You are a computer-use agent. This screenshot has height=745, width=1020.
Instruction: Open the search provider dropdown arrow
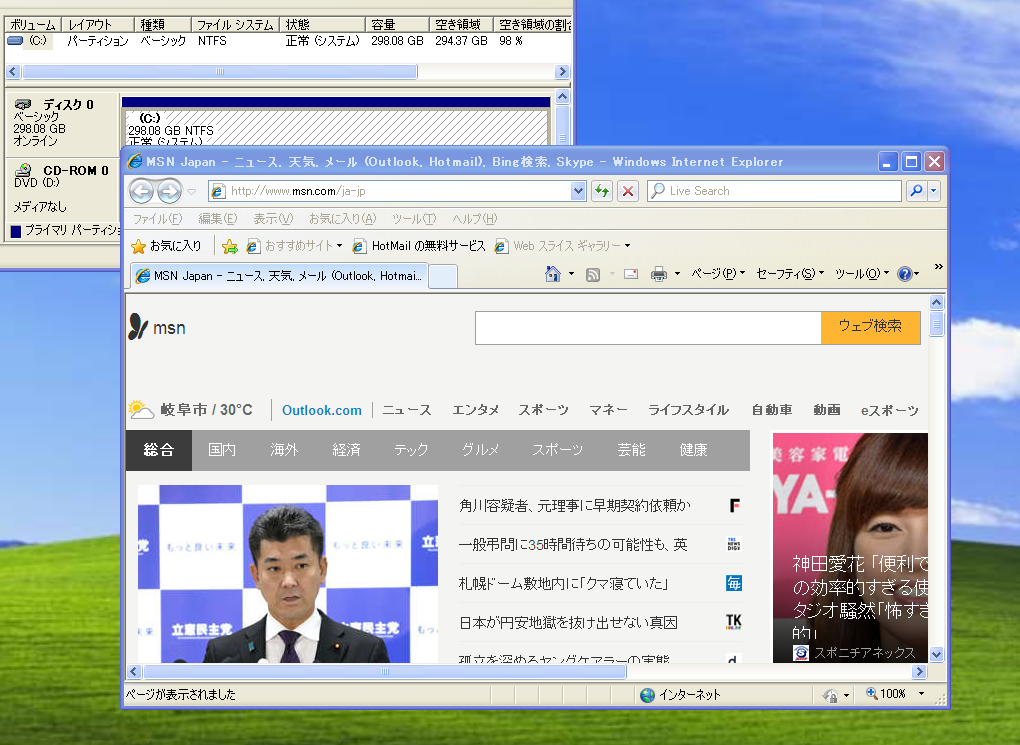coord(933,191)
